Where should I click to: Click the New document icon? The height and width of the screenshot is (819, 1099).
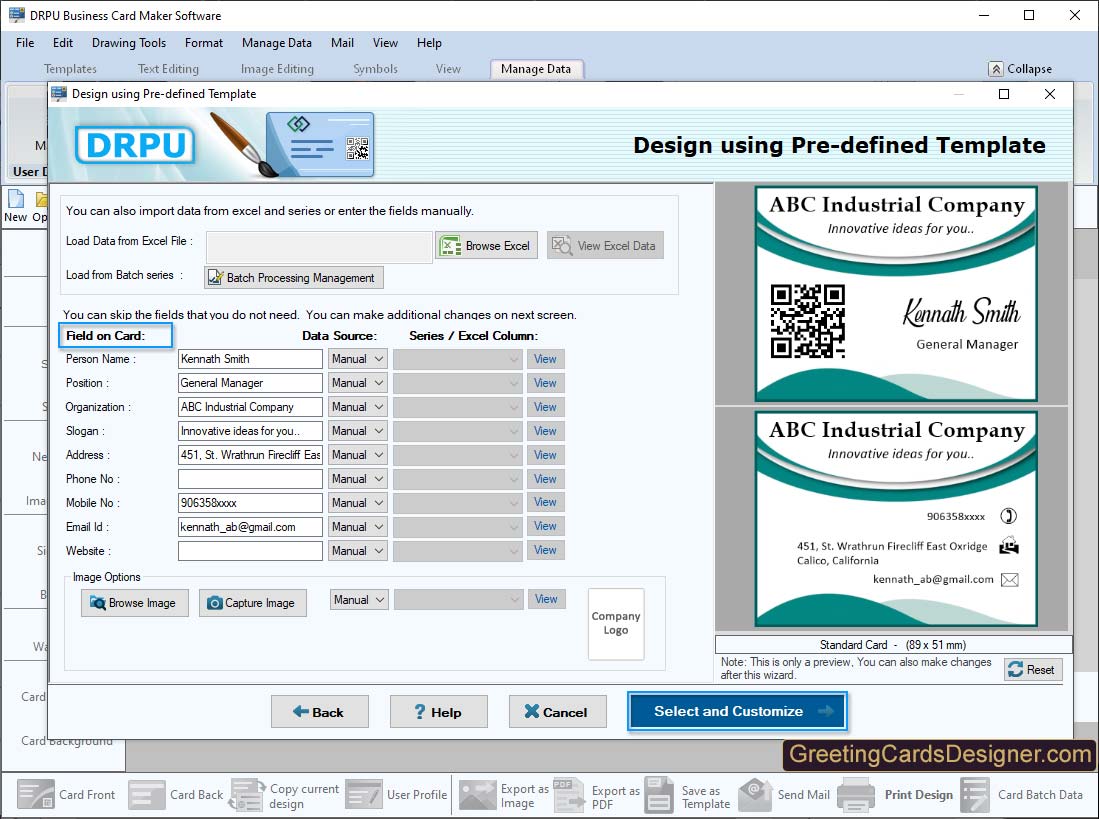15,199
